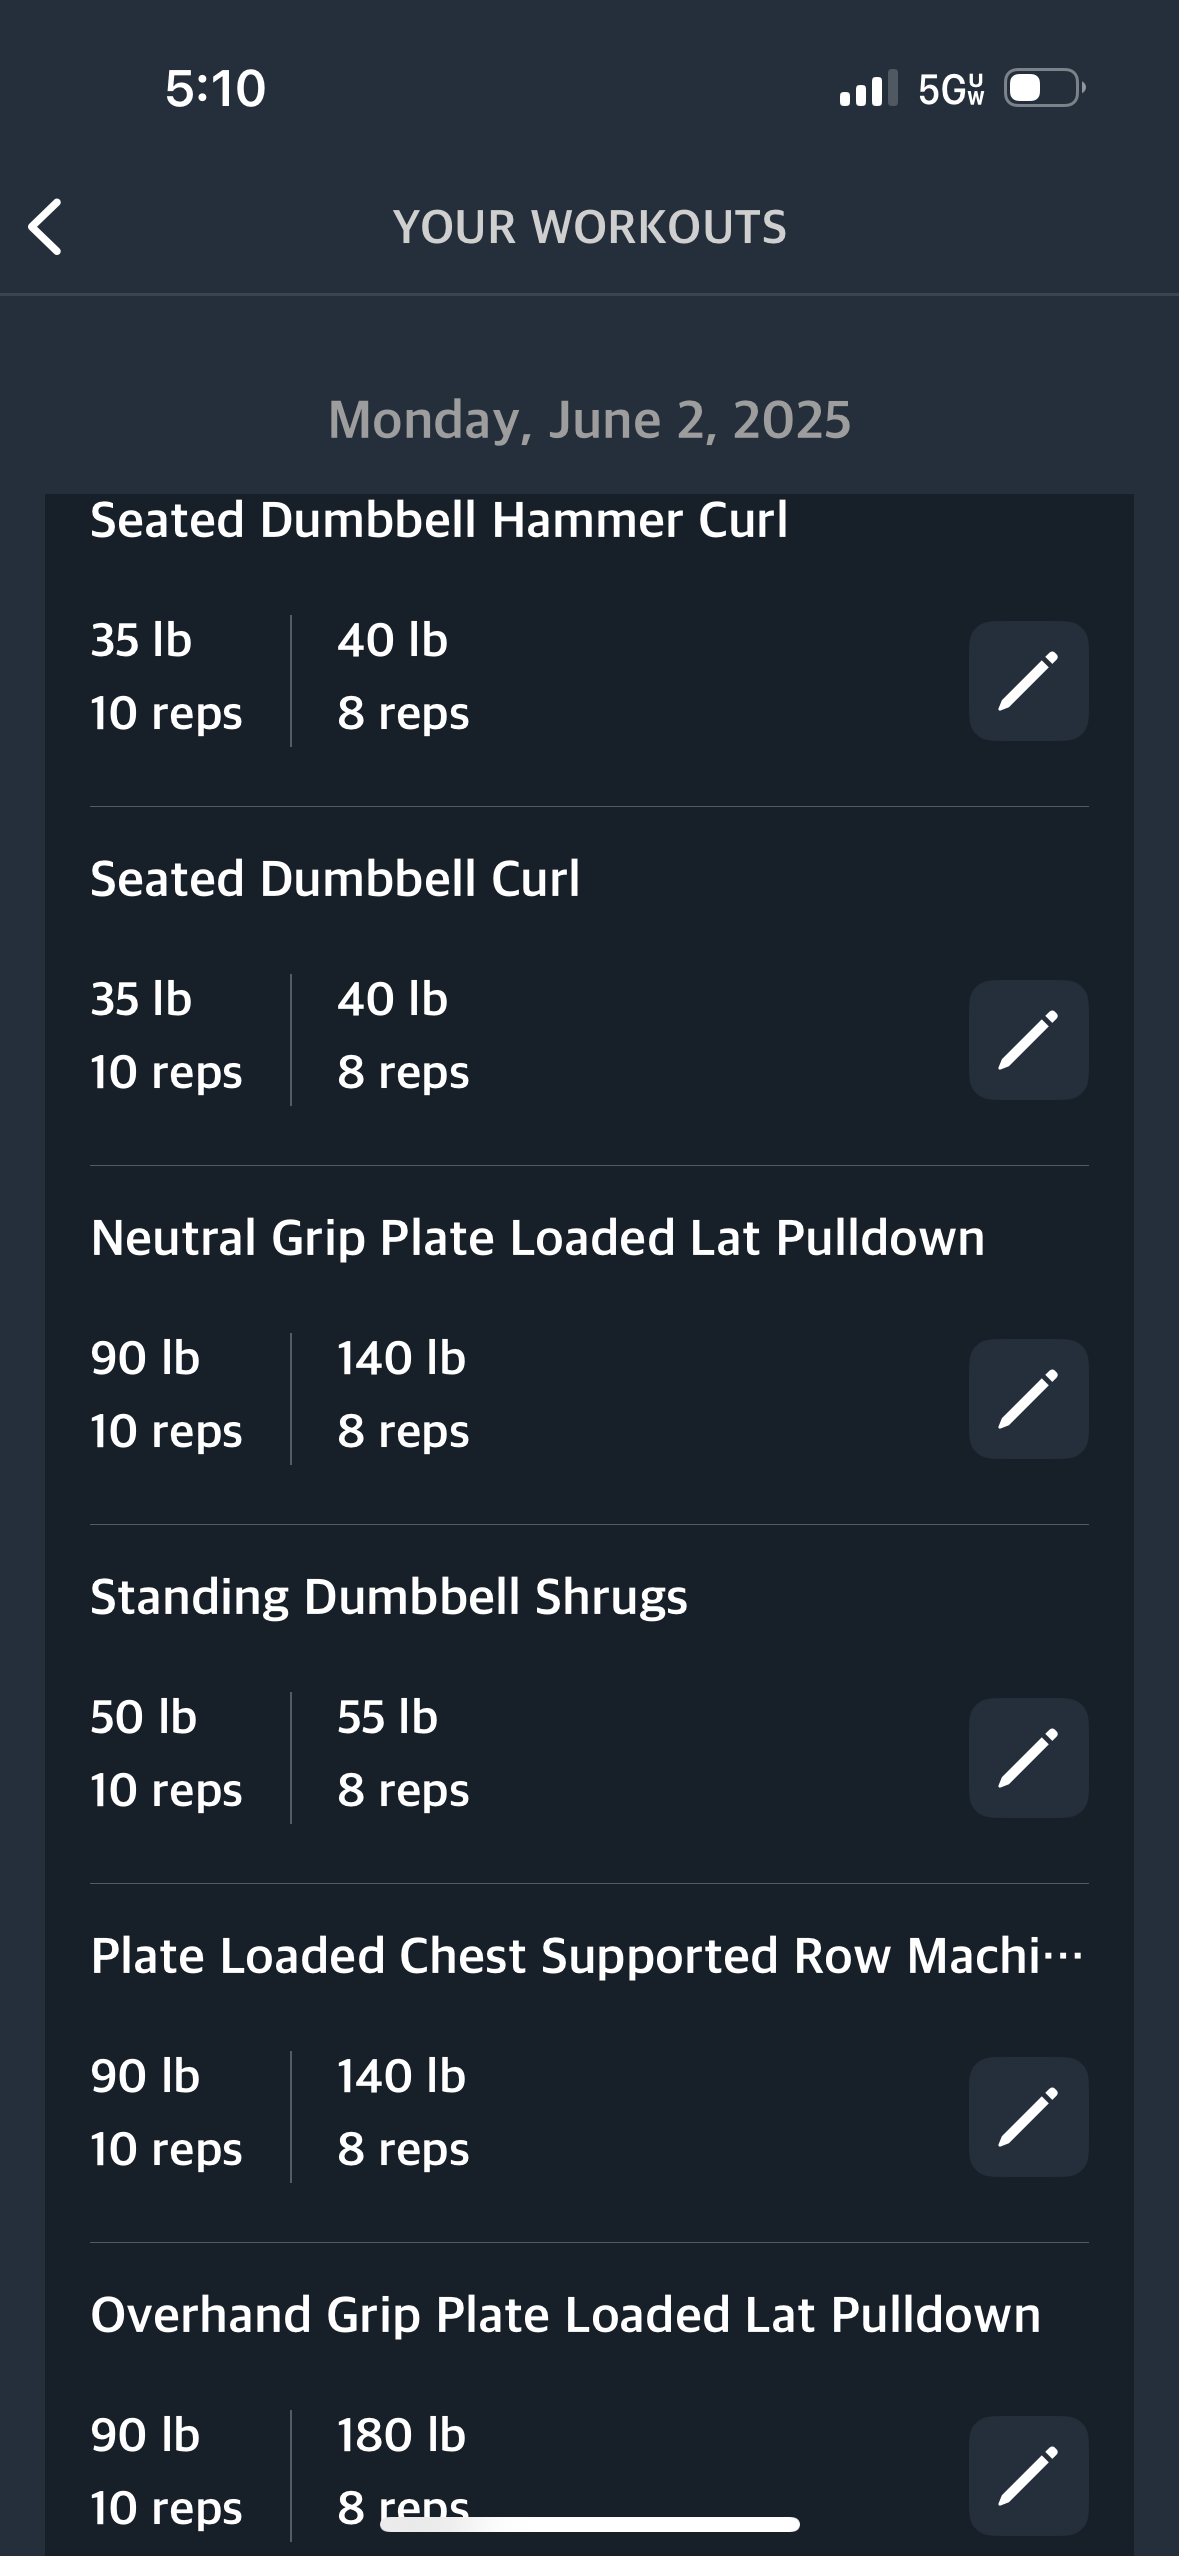The width and height of the screenshot is (1179, 2556).
Task: Open the Seated Dumbbell Hammer Curl title
Action: coord(439,521)
